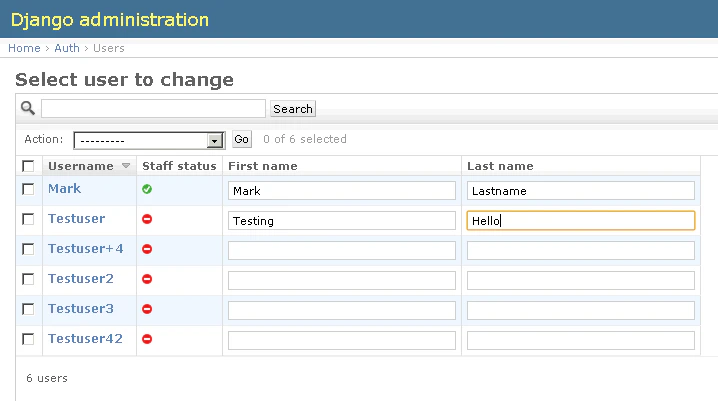Open the Testuser+4 username link

click(x=86, y=249)
